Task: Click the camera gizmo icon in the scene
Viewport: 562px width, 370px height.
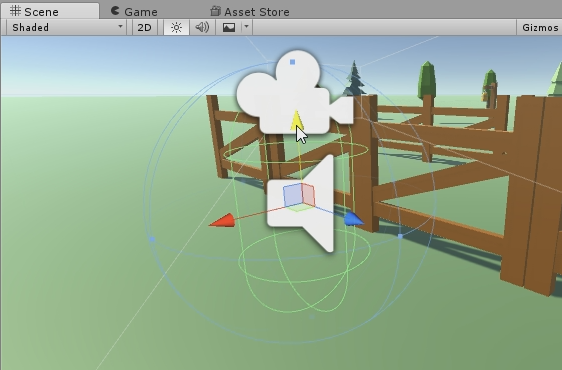Action: (295, 92)
